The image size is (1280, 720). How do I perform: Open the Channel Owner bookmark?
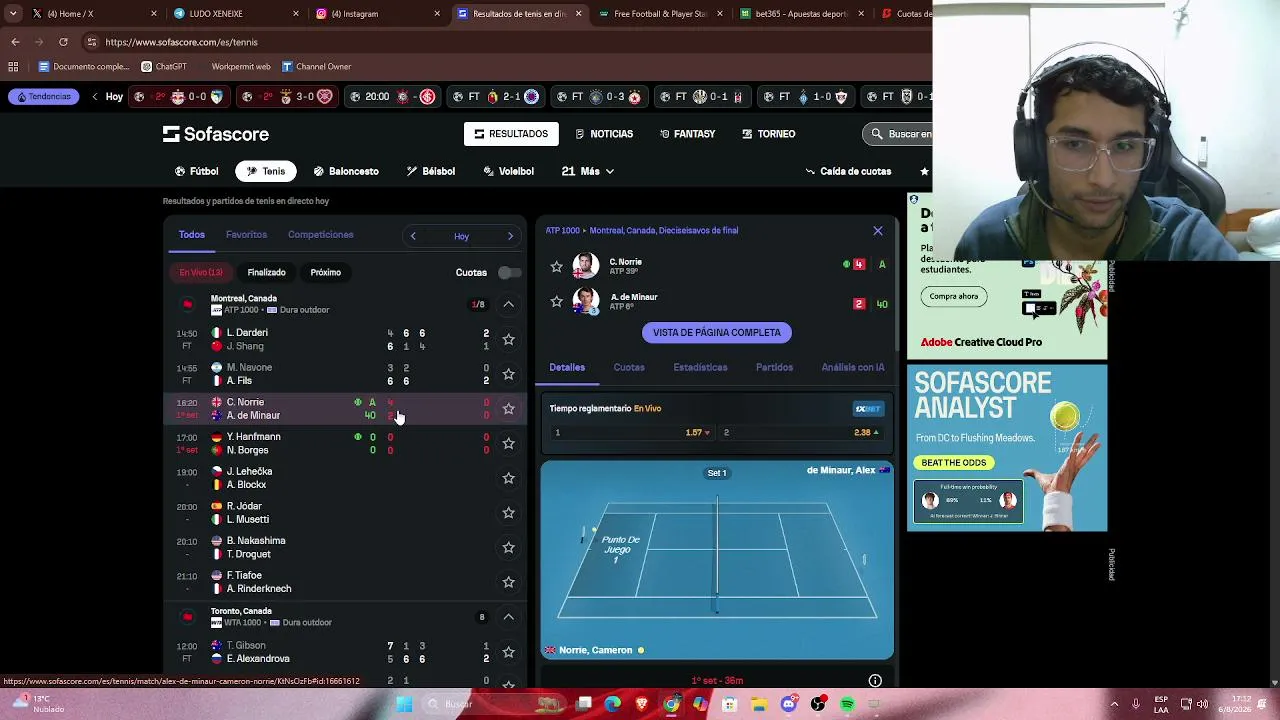pyautogui.click(x=316, y=67)
